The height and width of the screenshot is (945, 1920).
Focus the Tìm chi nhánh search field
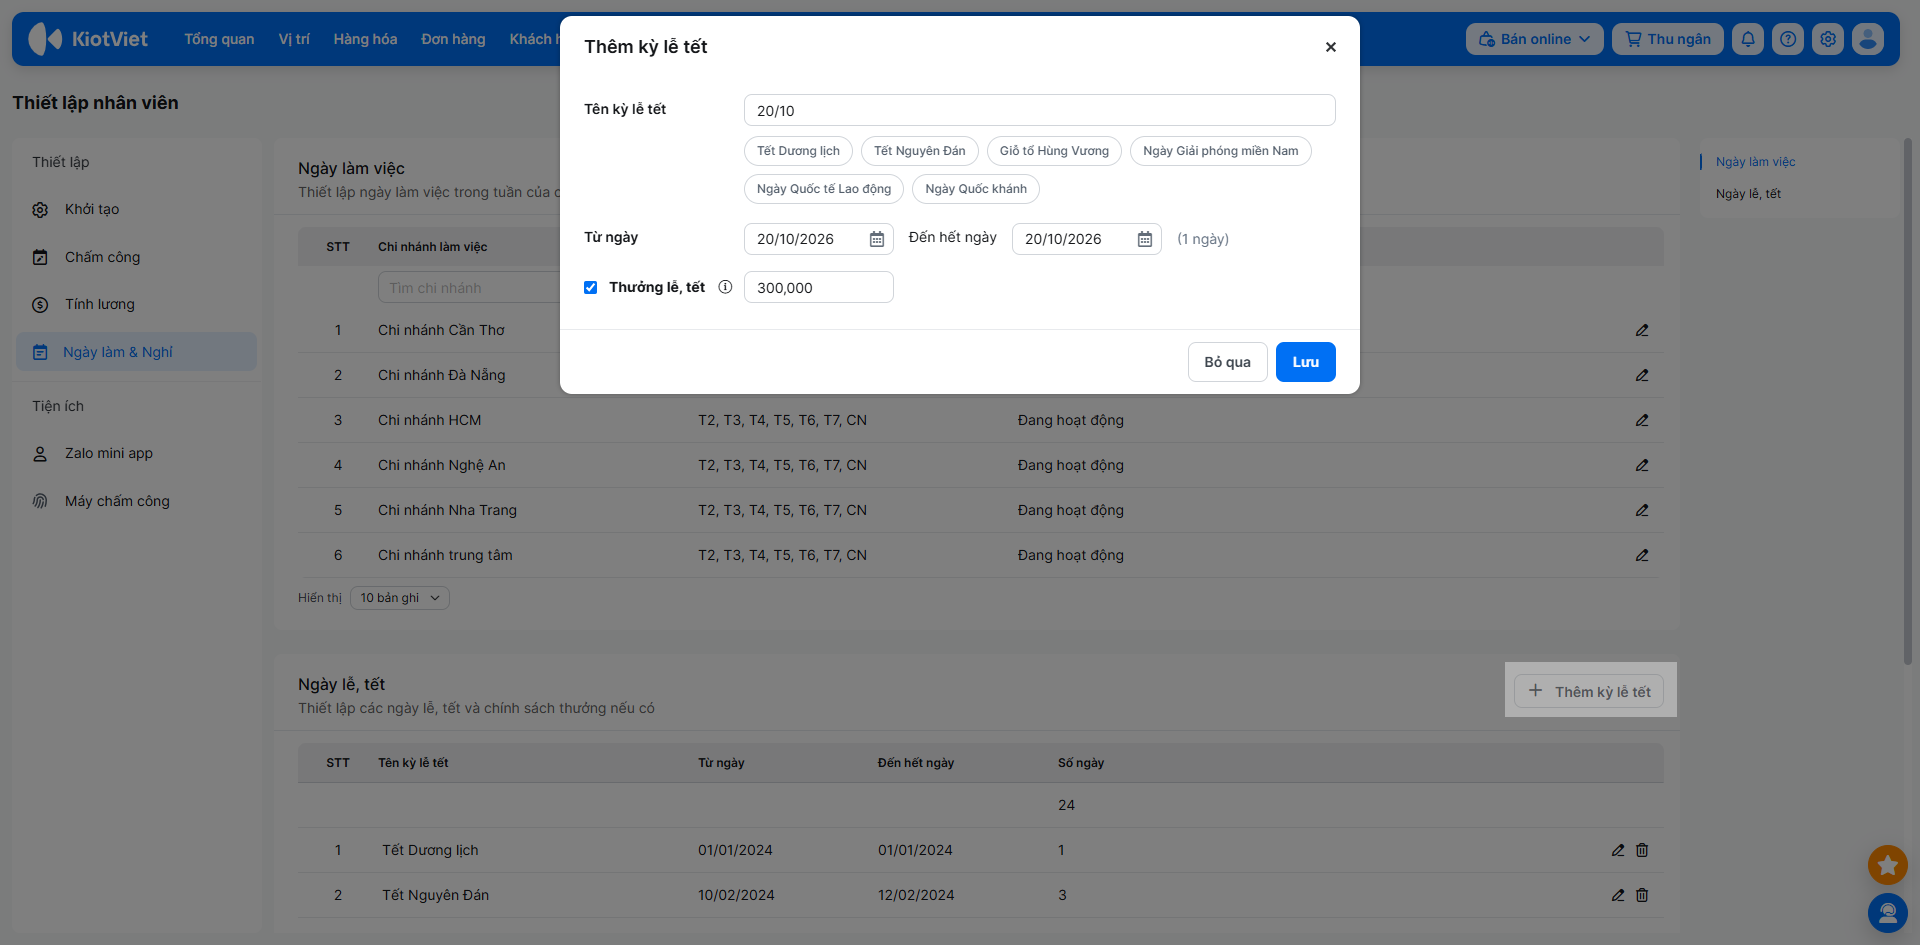[468, 288]
